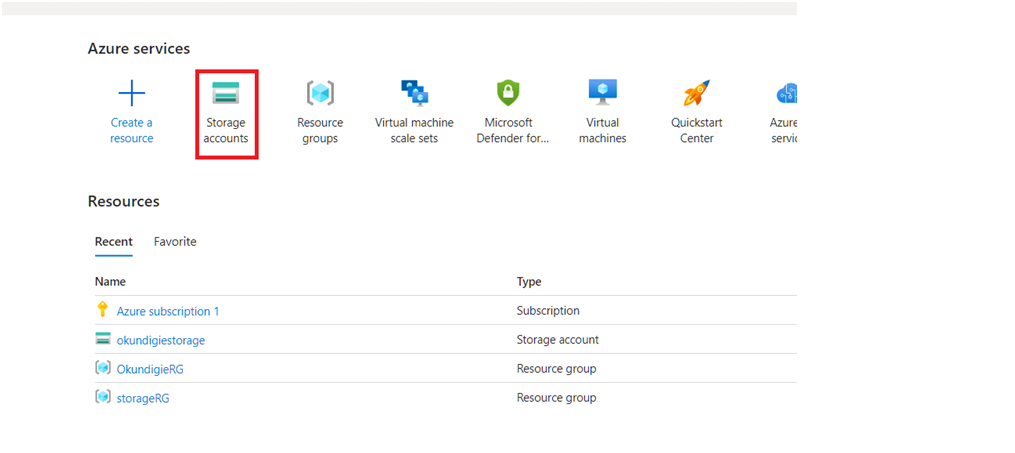Click the storage icon beside okundigiestorage

coord(103,339)
